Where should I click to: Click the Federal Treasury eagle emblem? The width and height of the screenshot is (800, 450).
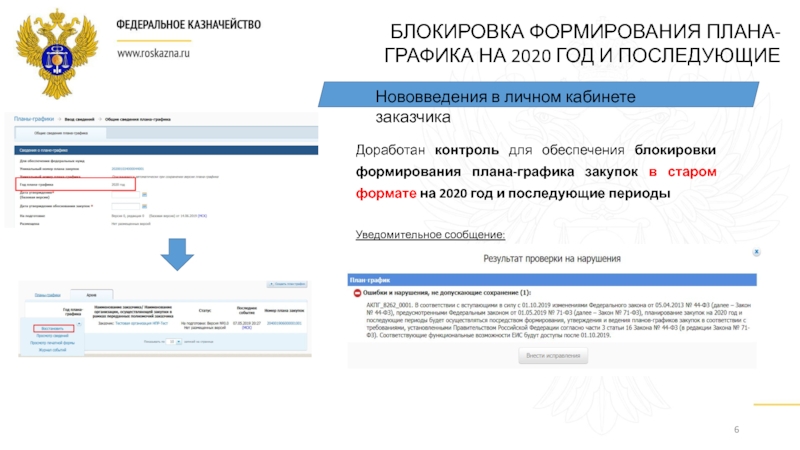point(57,53)
